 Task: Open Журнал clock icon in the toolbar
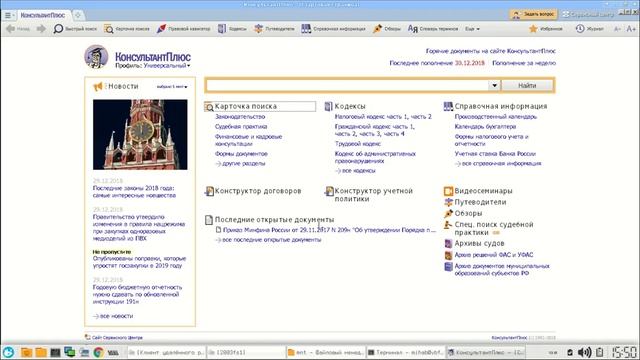point(589,29)
